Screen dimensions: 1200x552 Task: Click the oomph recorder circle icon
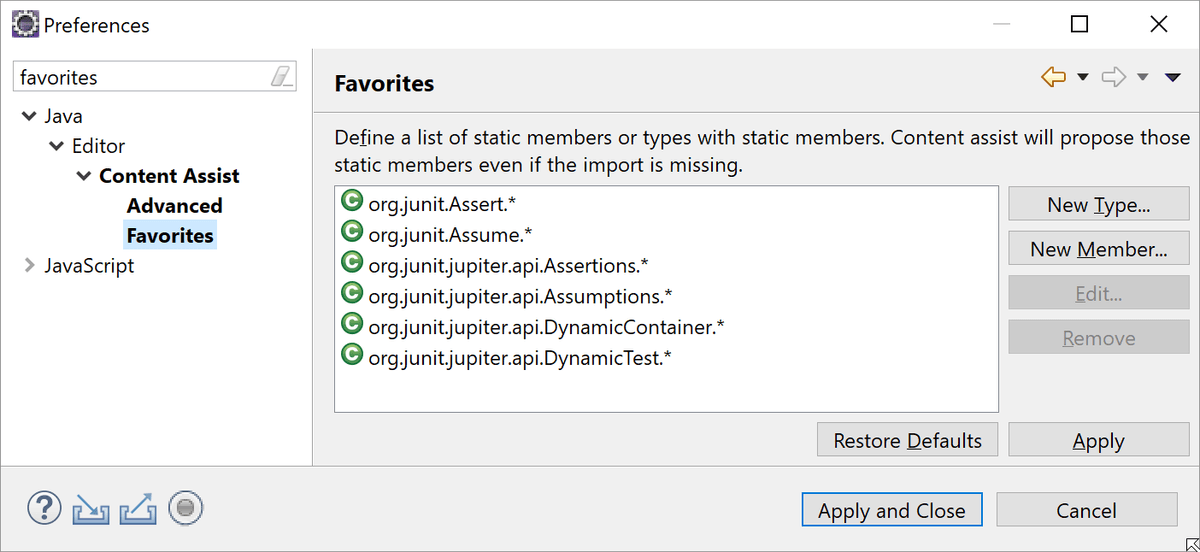click(185, 508)
